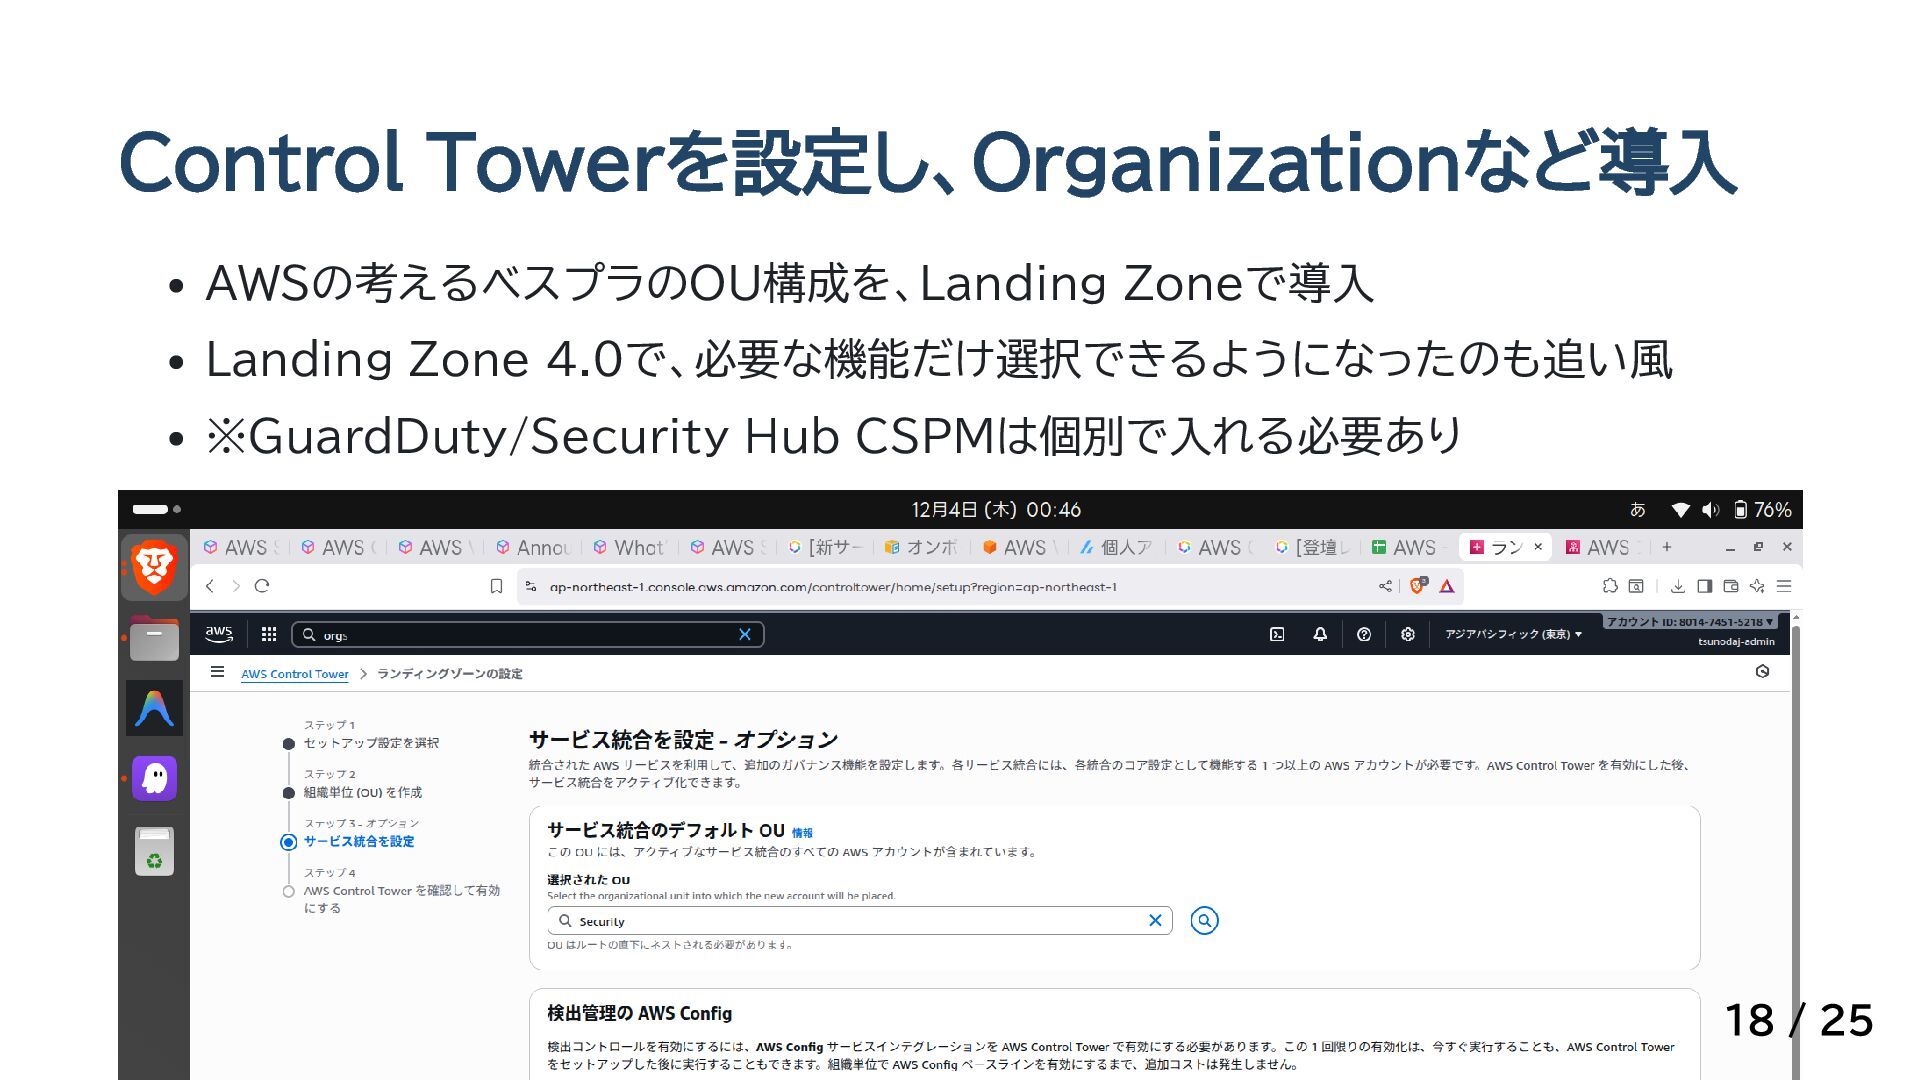Toggle the AWS side navigation hamburger
Image resolution: width=1920 pixels, height=1080 pixels.
tap(217, 672)
